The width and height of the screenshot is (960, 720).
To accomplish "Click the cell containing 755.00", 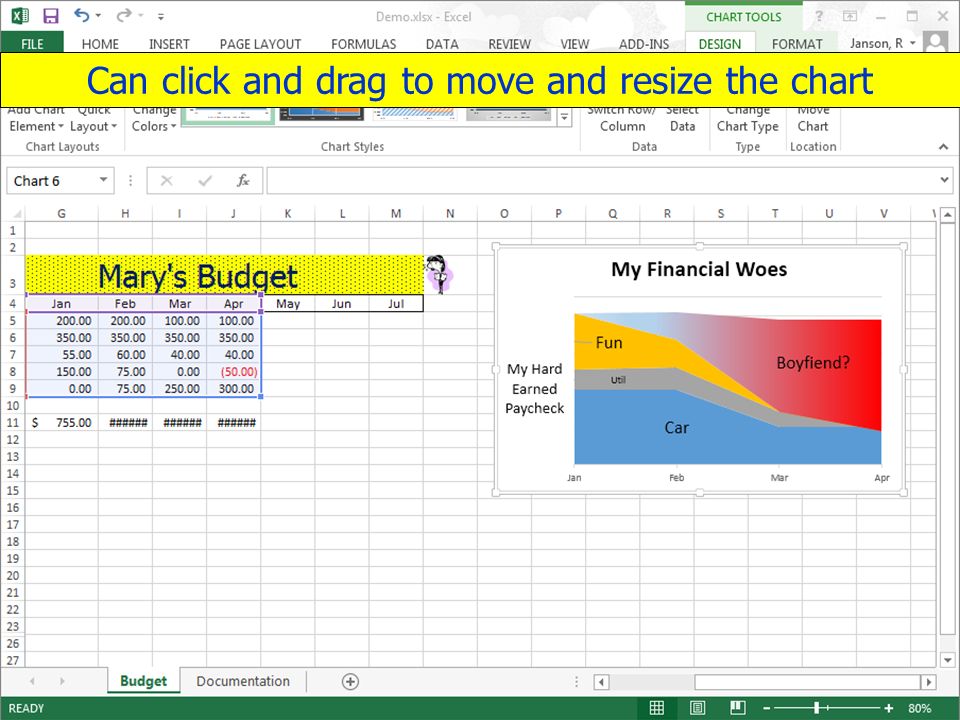I will click(x=61, y=422).
